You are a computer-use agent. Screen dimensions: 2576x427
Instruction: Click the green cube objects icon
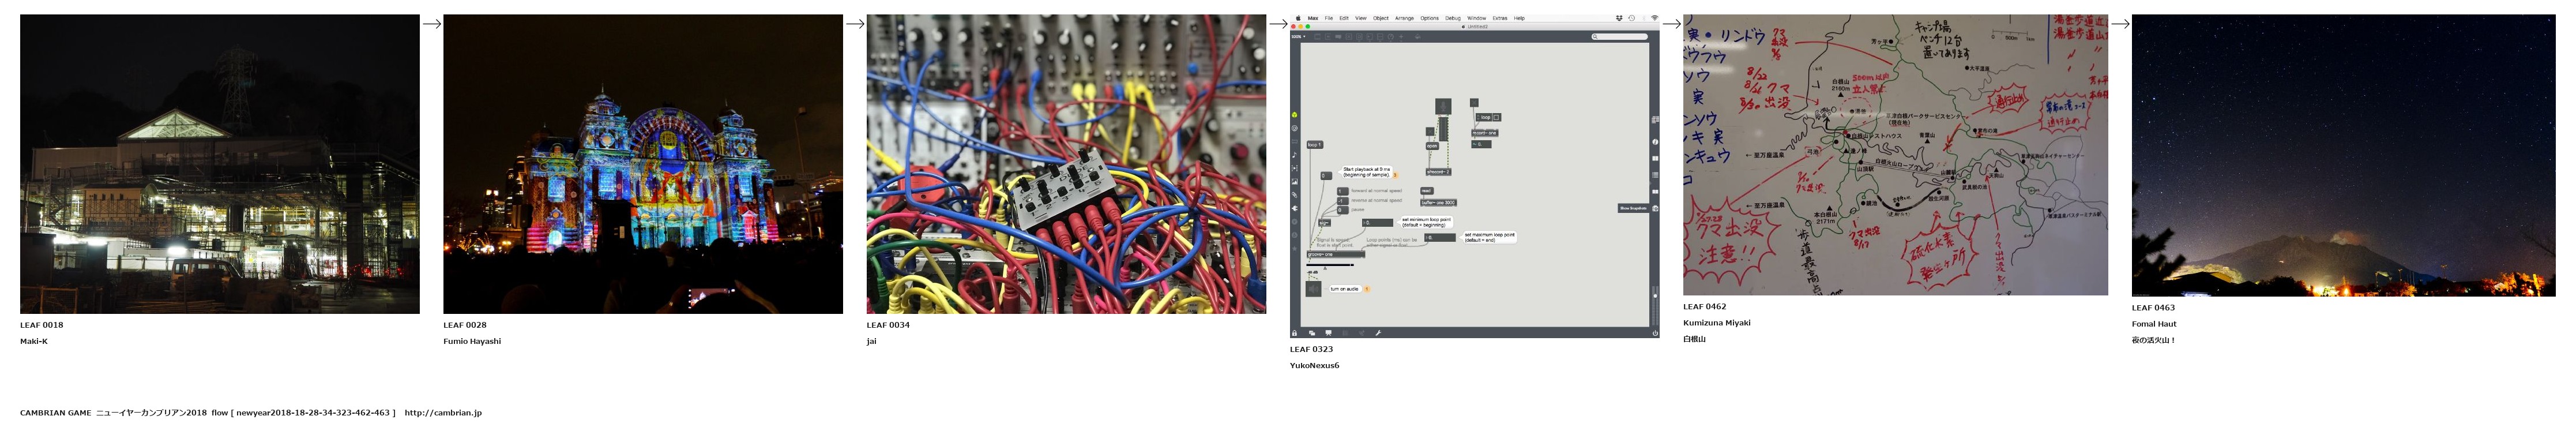point(1295,115)
